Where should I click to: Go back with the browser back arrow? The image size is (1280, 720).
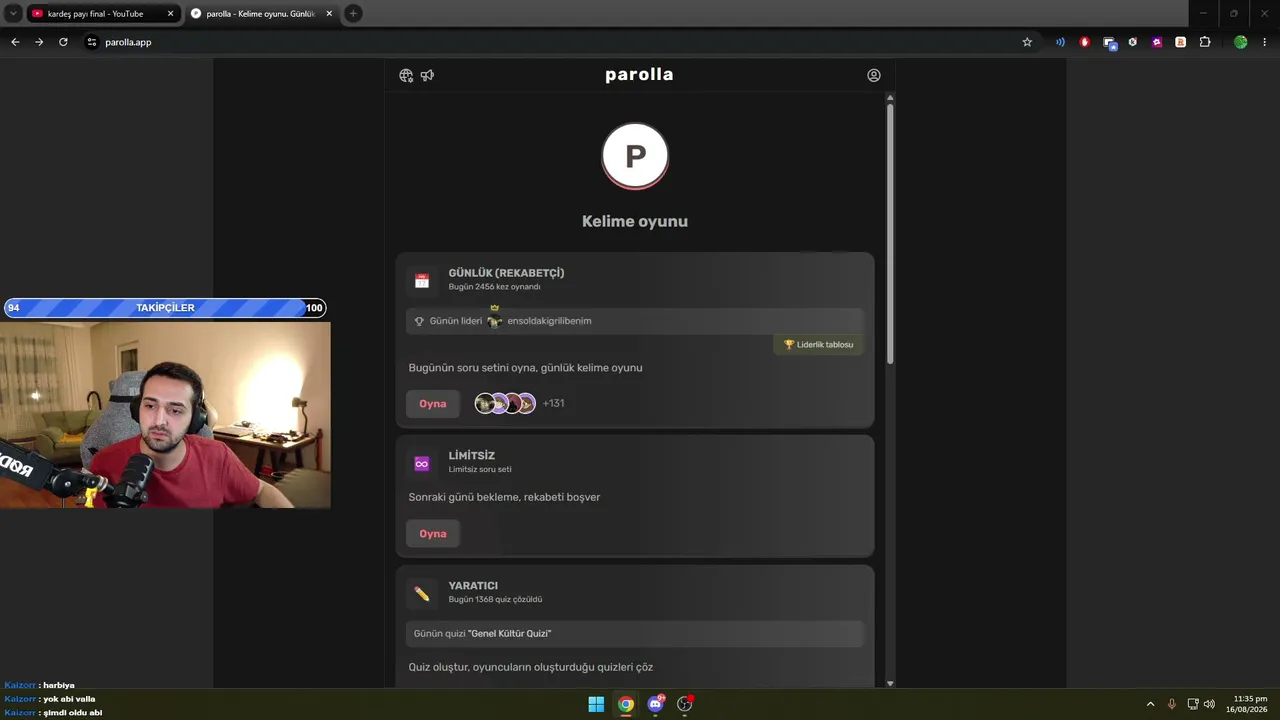pyautogui.click(x=15, y=42)
